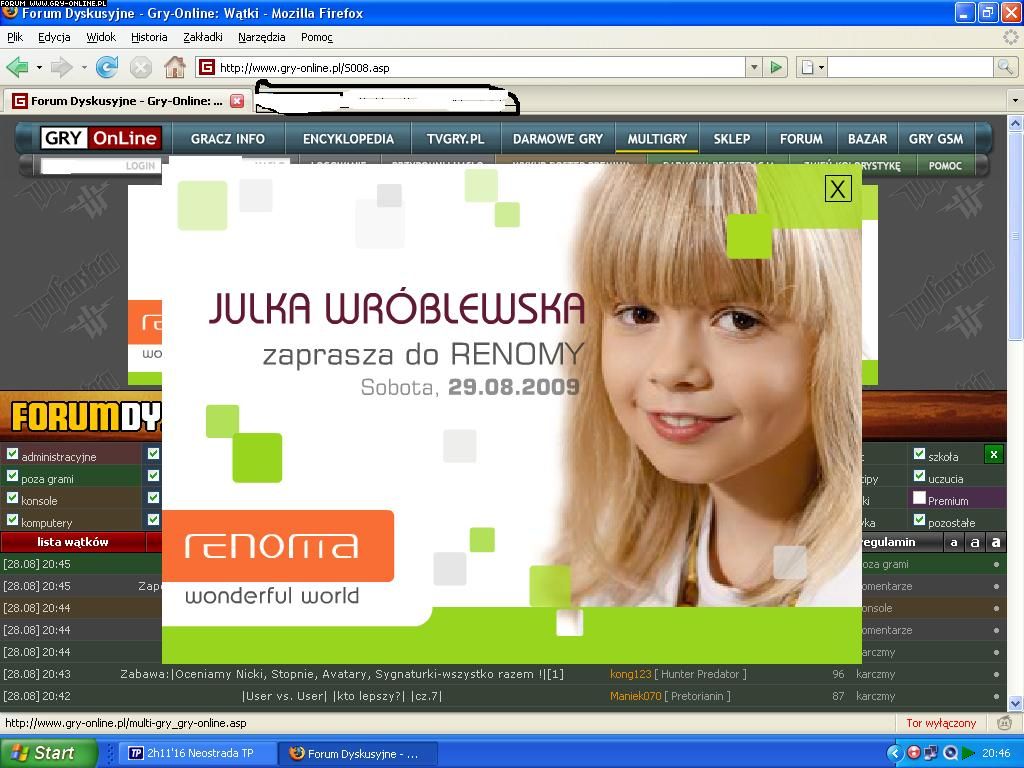Click the largest font size 'a' icon
1024x768 pixels.
tap(995, 542)
